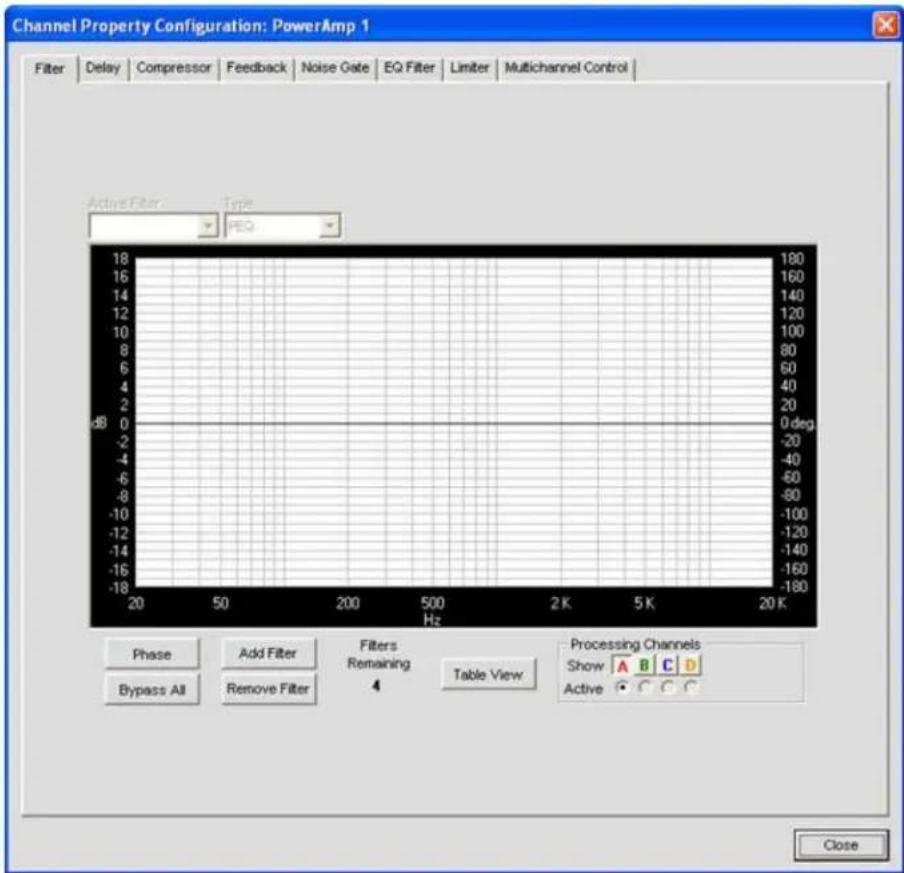
Task: Click the Add Filter button
Action: [x=268, y=653]
